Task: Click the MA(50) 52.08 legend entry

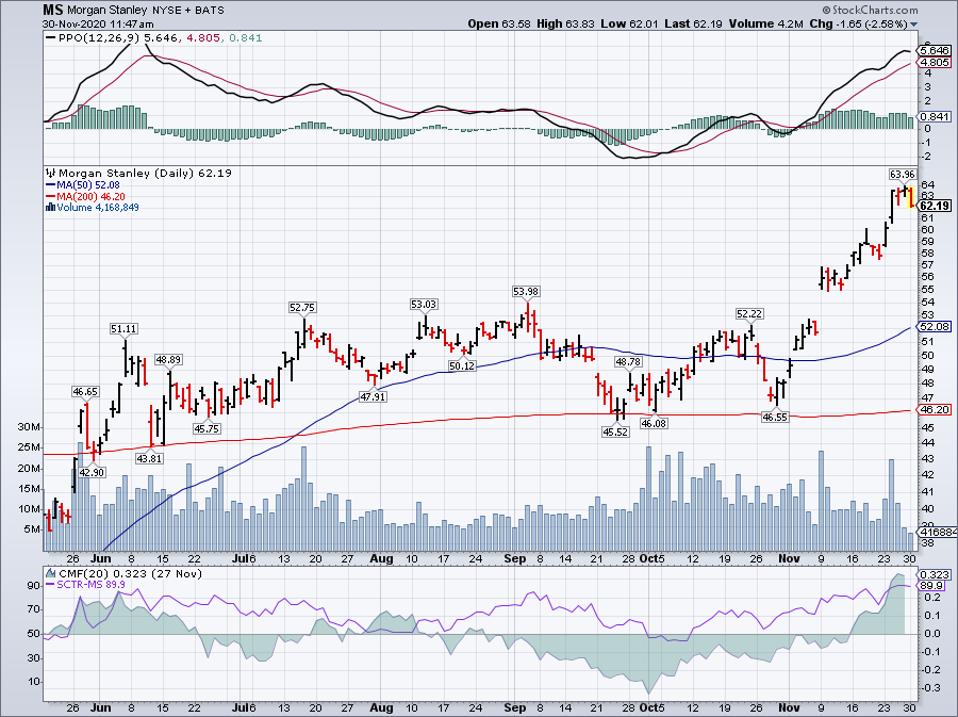Action: tap(83, 185)
